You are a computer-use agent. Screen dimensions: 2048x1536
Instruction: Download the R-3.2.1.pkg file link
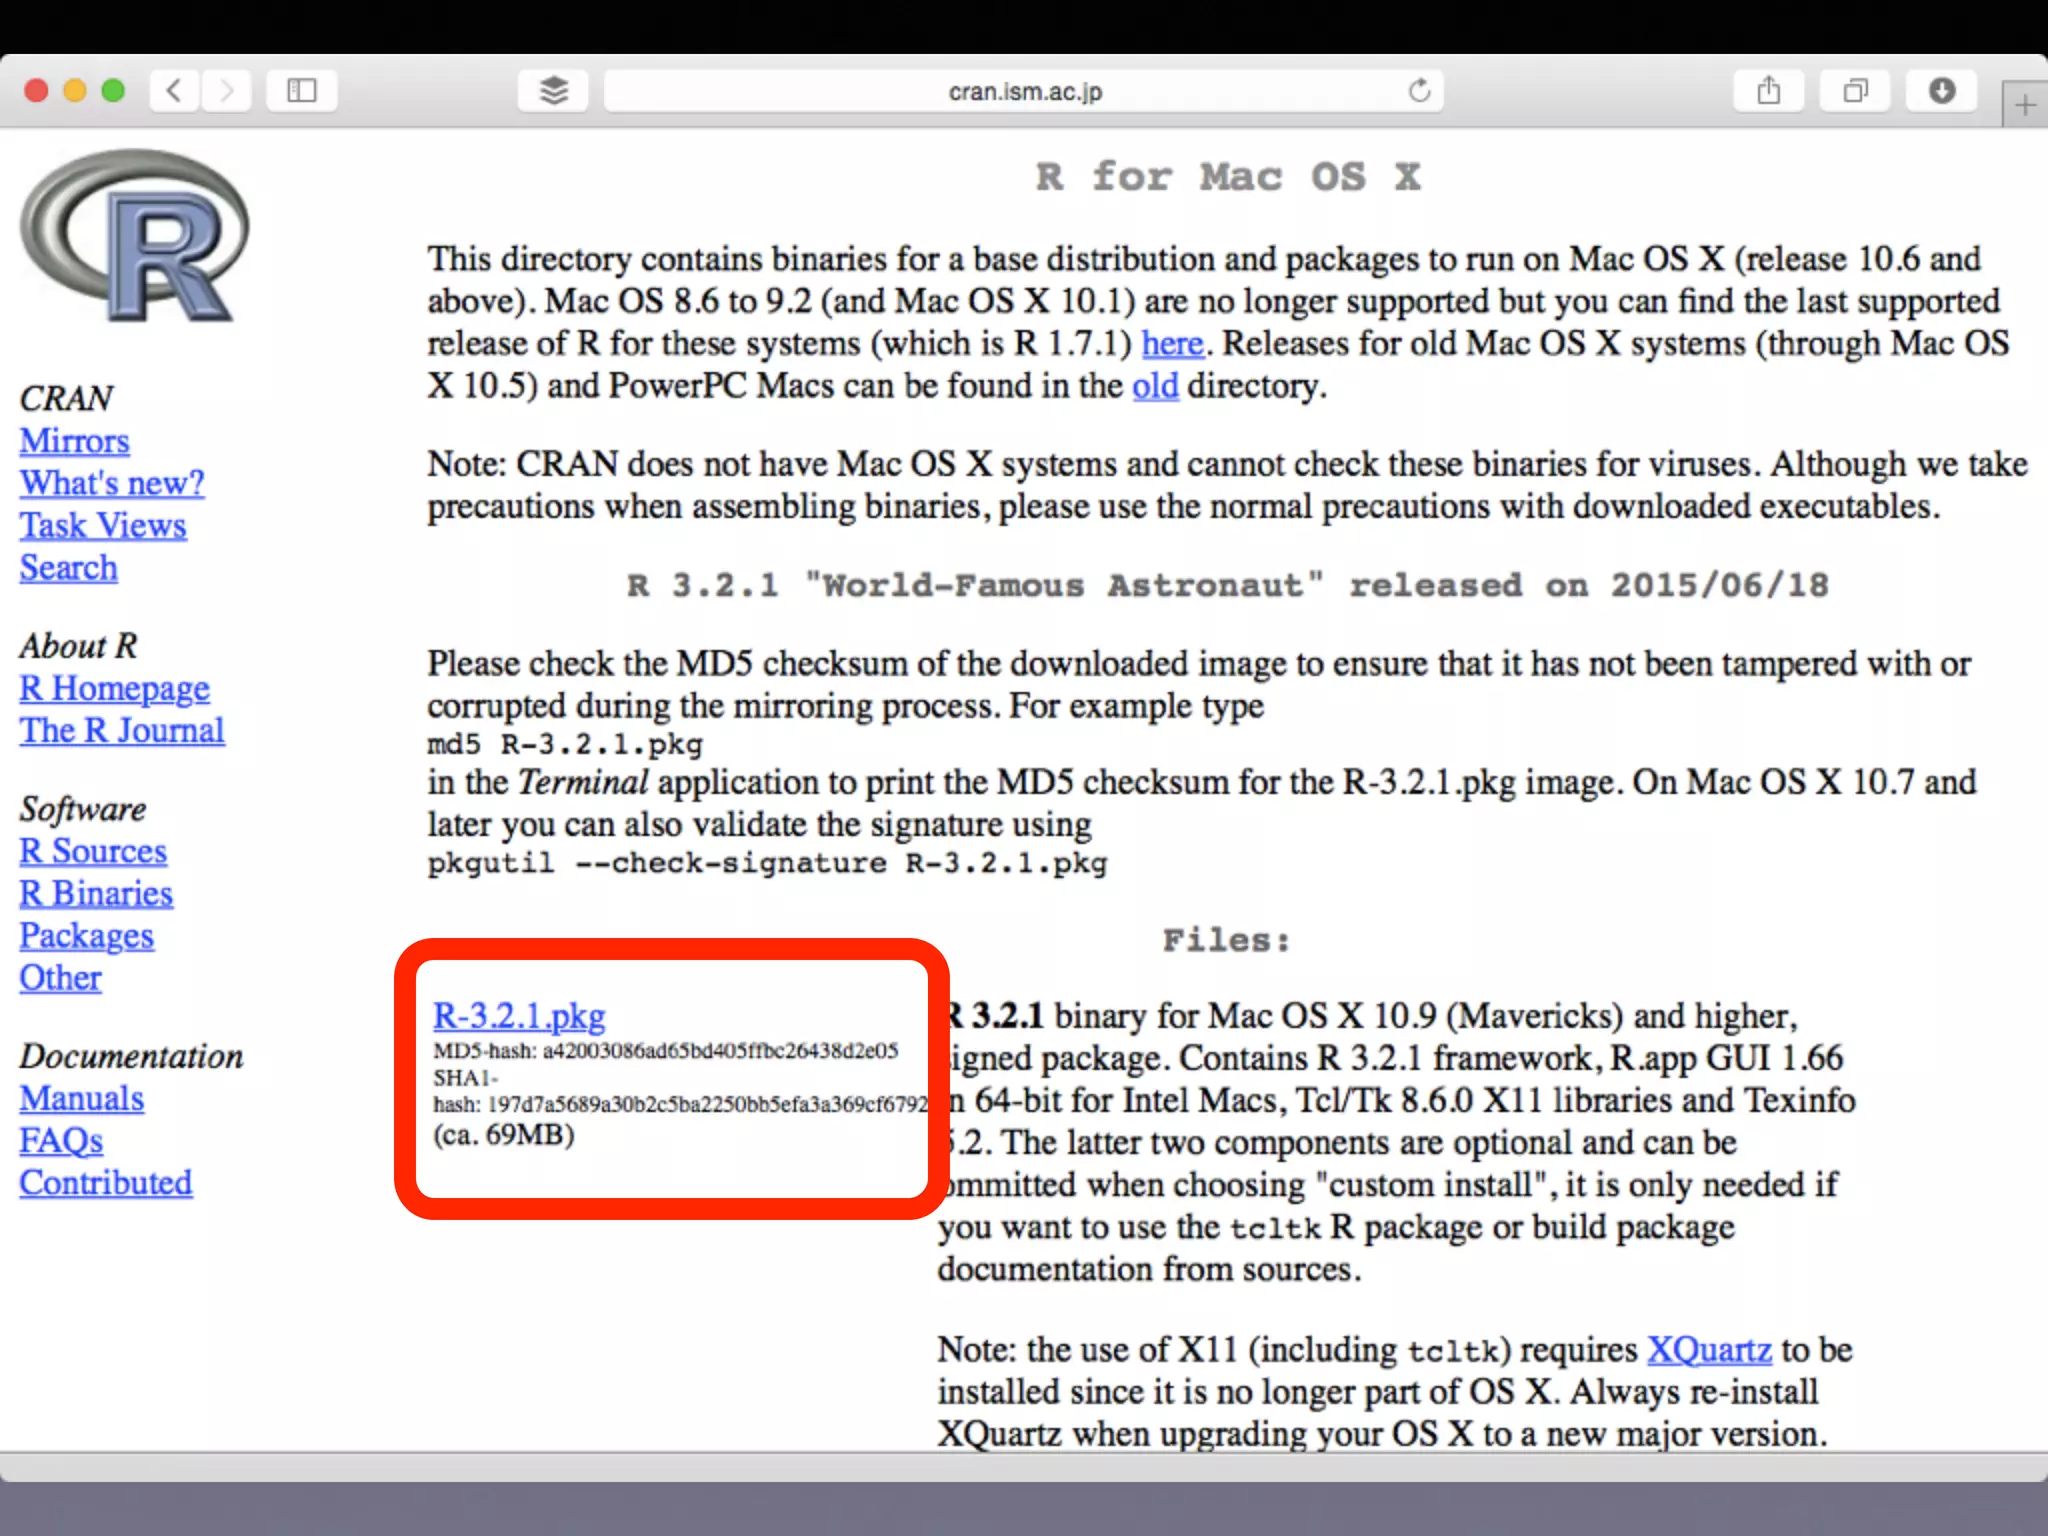519,1016
